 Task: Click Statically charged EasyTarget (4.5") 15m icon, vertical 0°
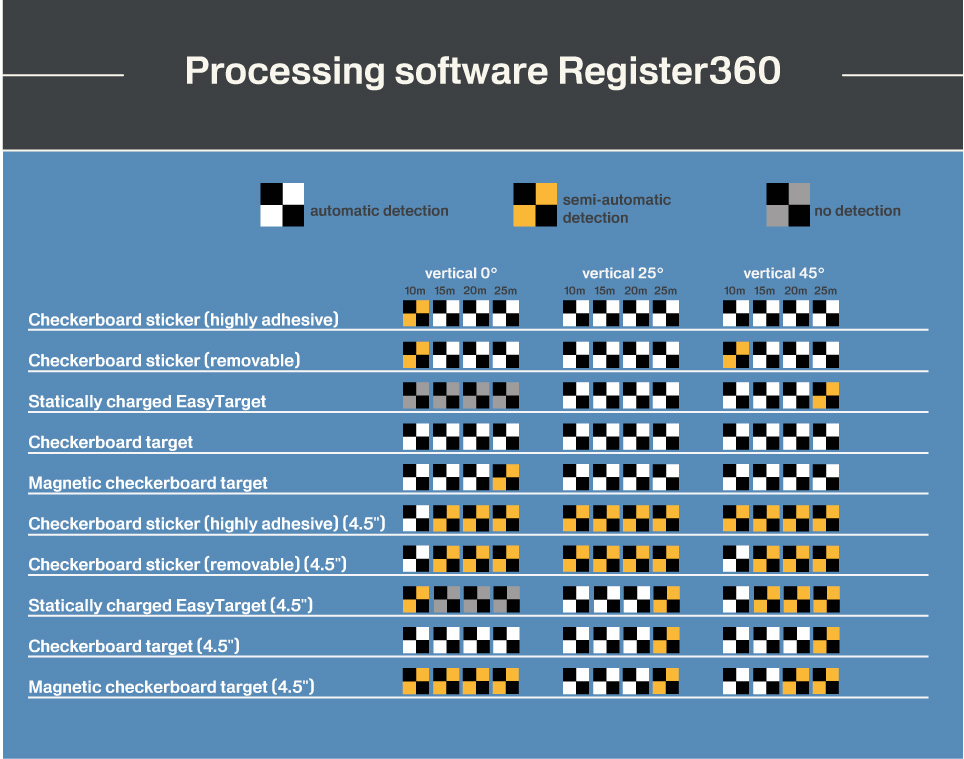pyautogui.click(x=446, y=599)
